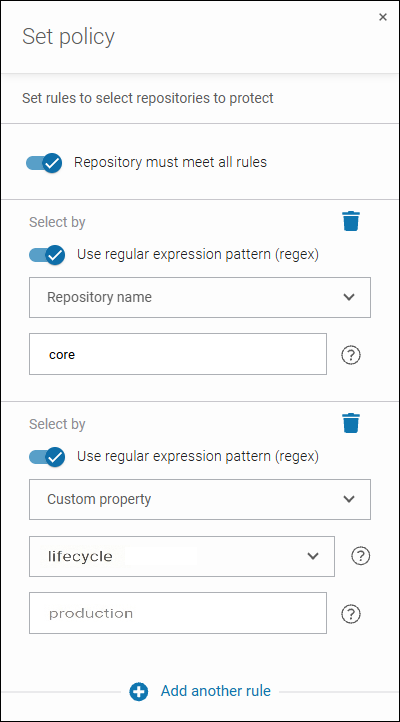Open the Custom property dropdown
The height and width of the screenshot is (722, 400).
tap(200, 499)
